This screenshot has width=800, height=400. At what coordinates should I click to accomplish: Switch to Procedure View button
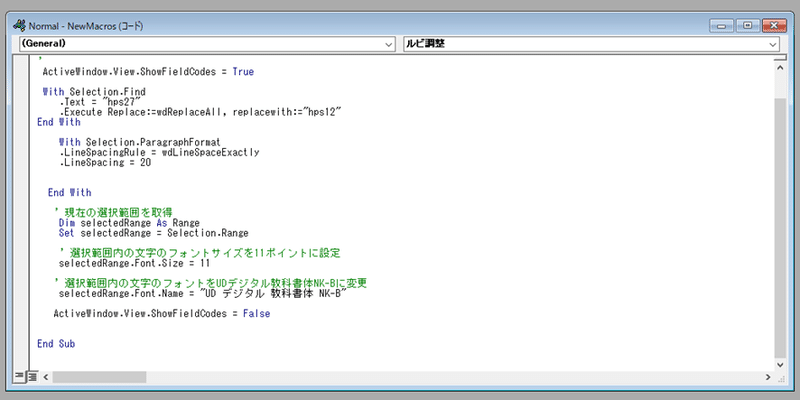(19, 377)
